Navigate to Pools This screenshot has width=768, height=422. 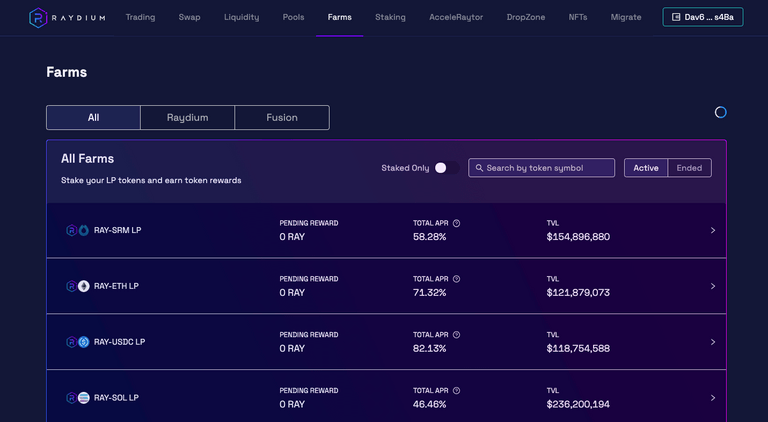293,17
